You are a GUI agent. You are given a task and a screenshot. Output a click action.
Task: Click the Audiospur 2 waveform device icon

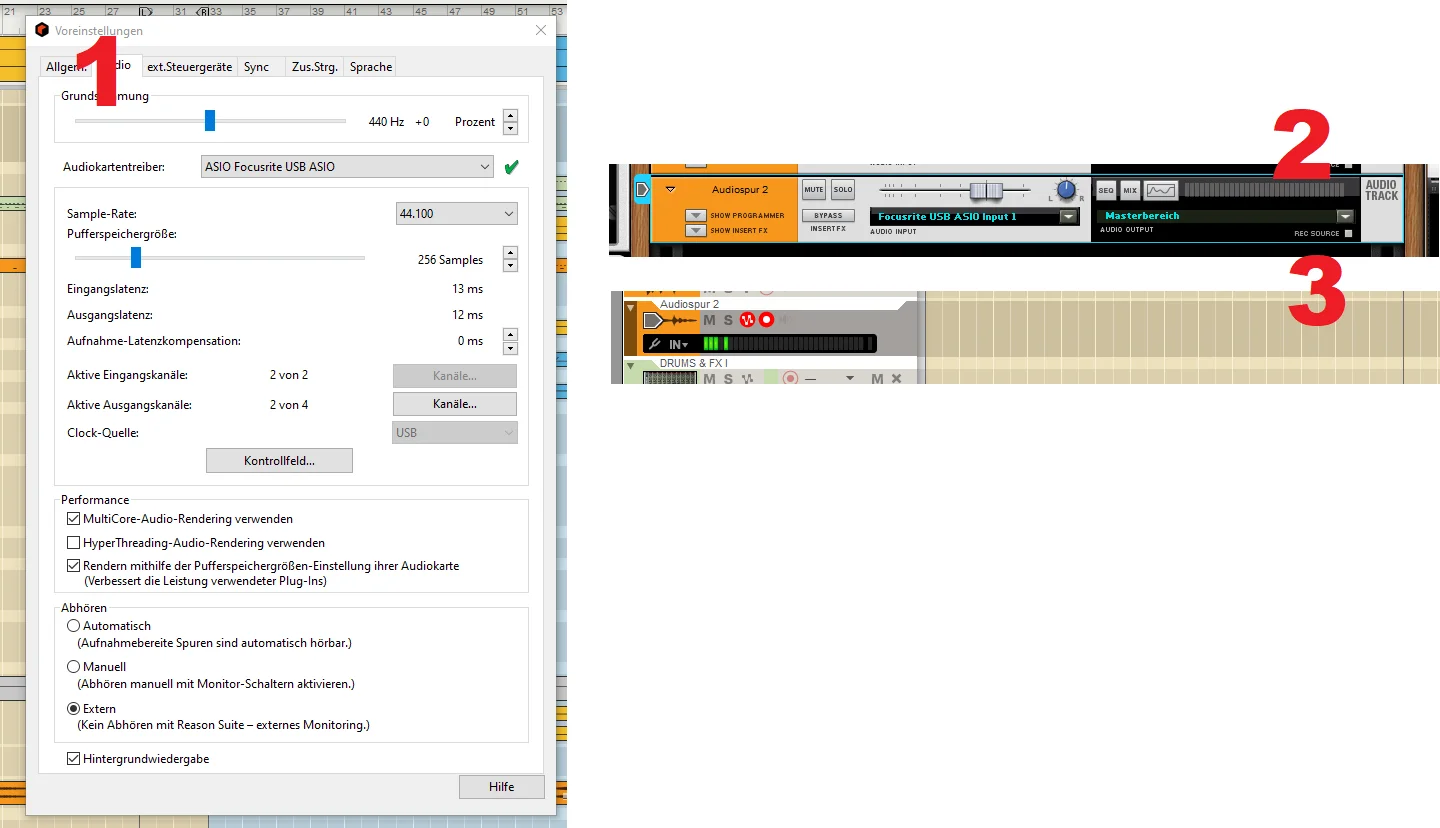click(670, 320)
